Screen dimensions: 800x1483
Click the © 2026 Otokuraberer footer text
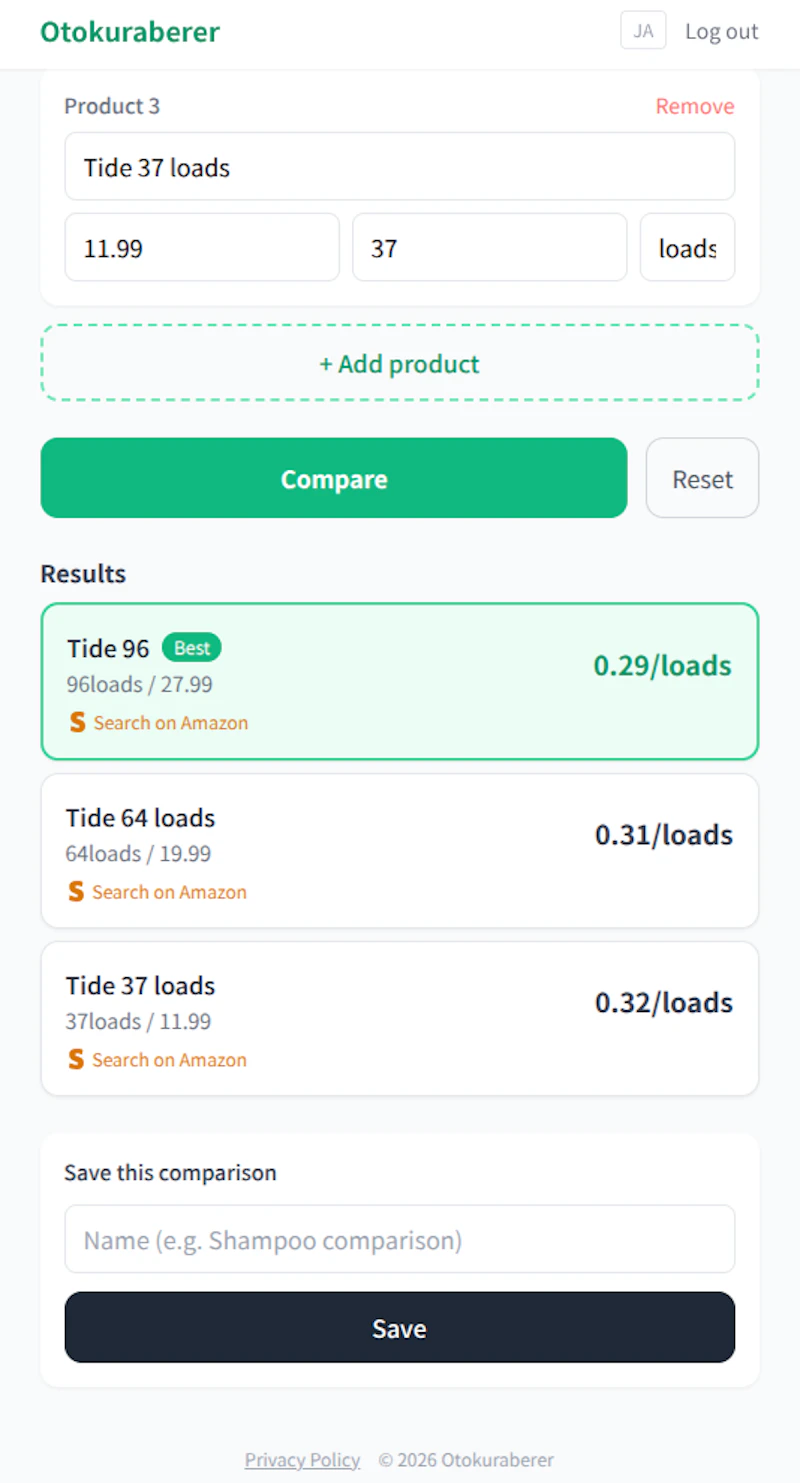click(x=466, y=1460)
